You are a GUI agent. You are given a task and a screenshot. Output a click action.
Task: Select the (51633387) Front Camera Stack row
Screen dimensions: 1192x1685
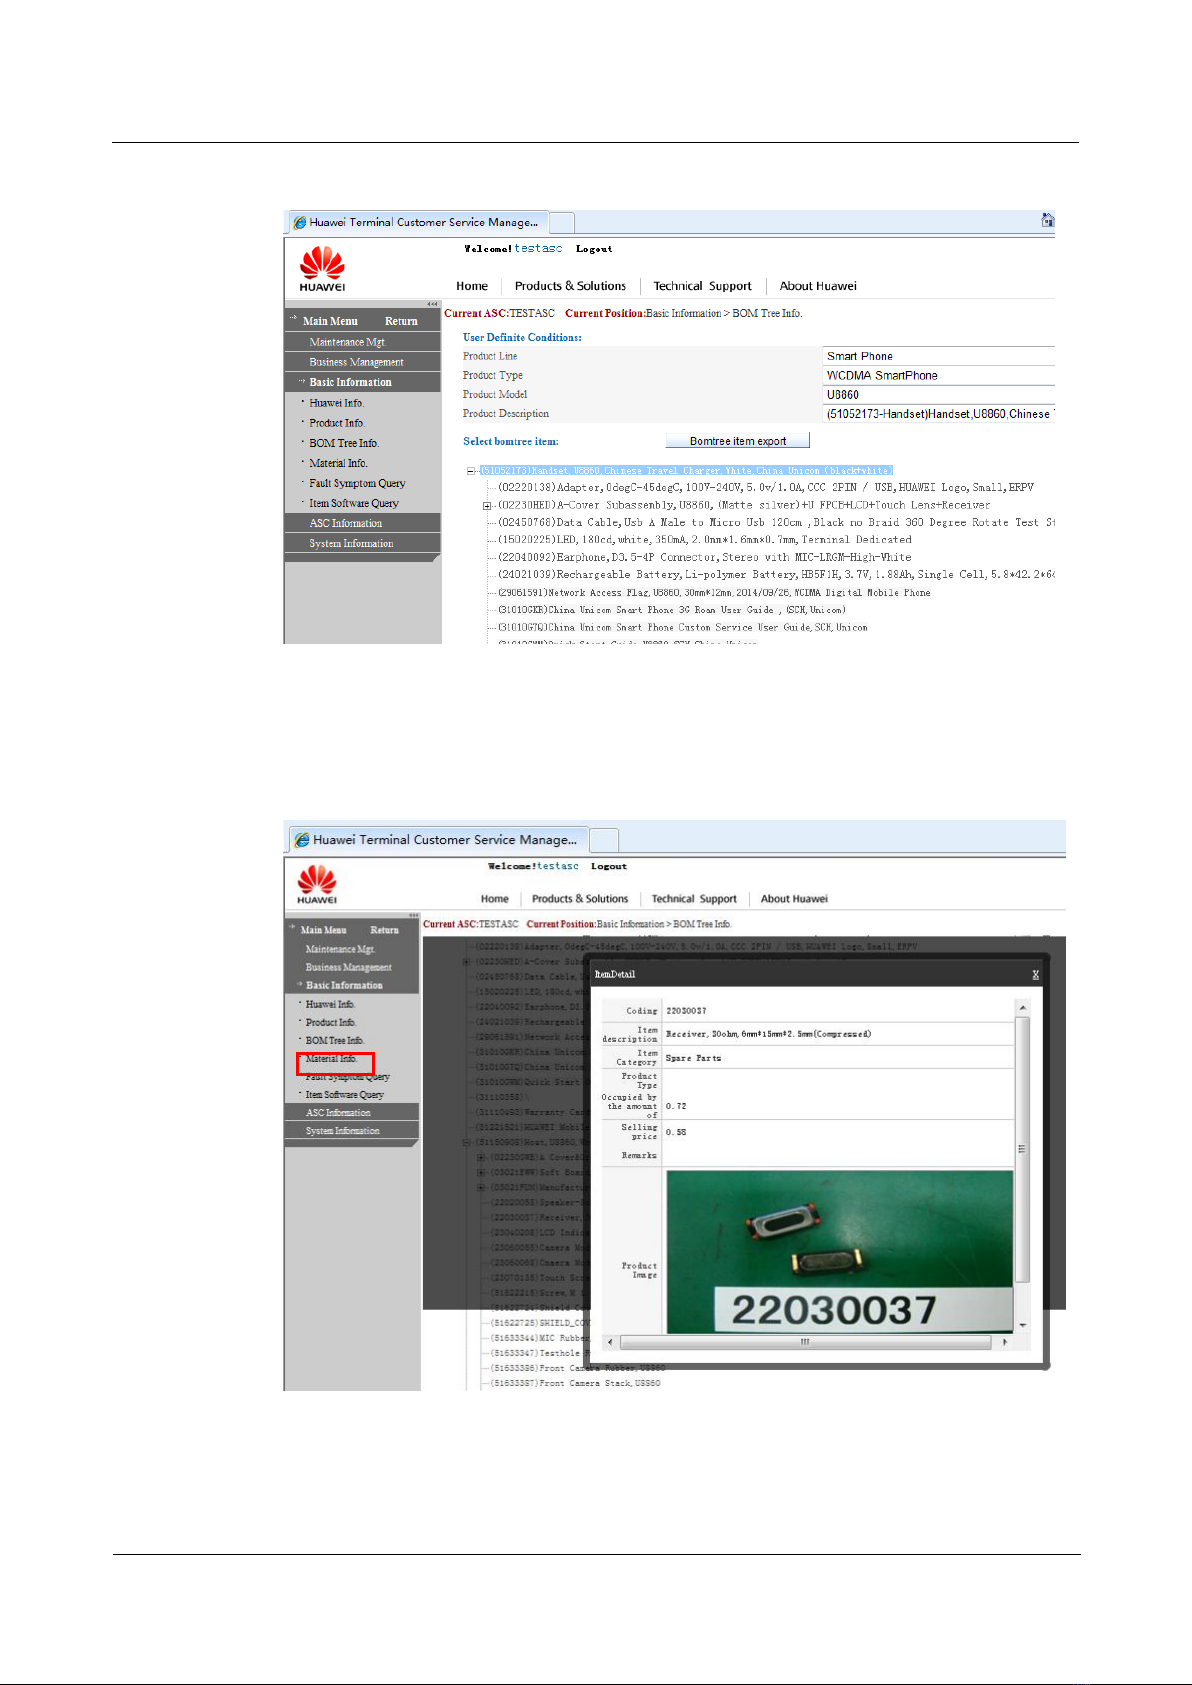click(576, 1384)
